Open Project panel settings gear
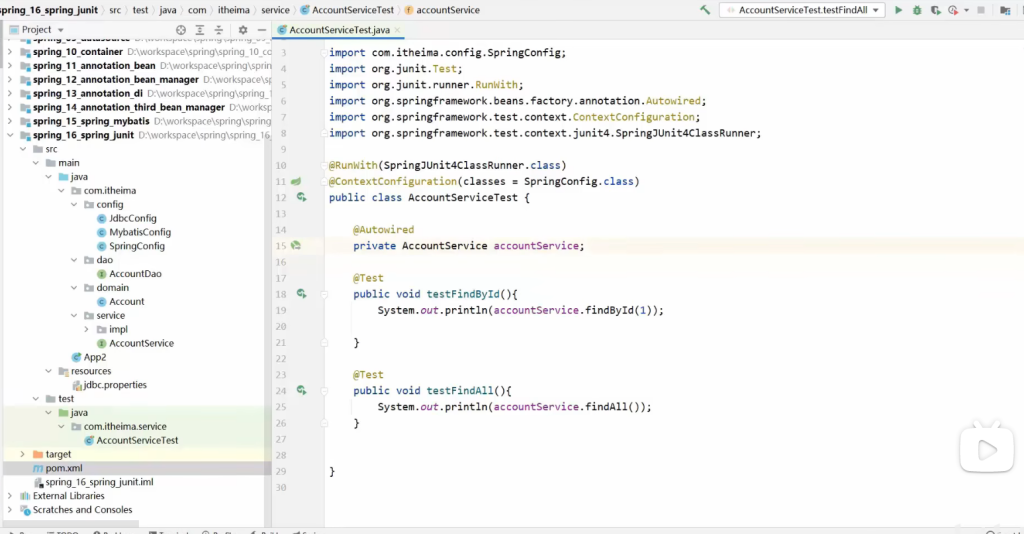 [243, 30]
